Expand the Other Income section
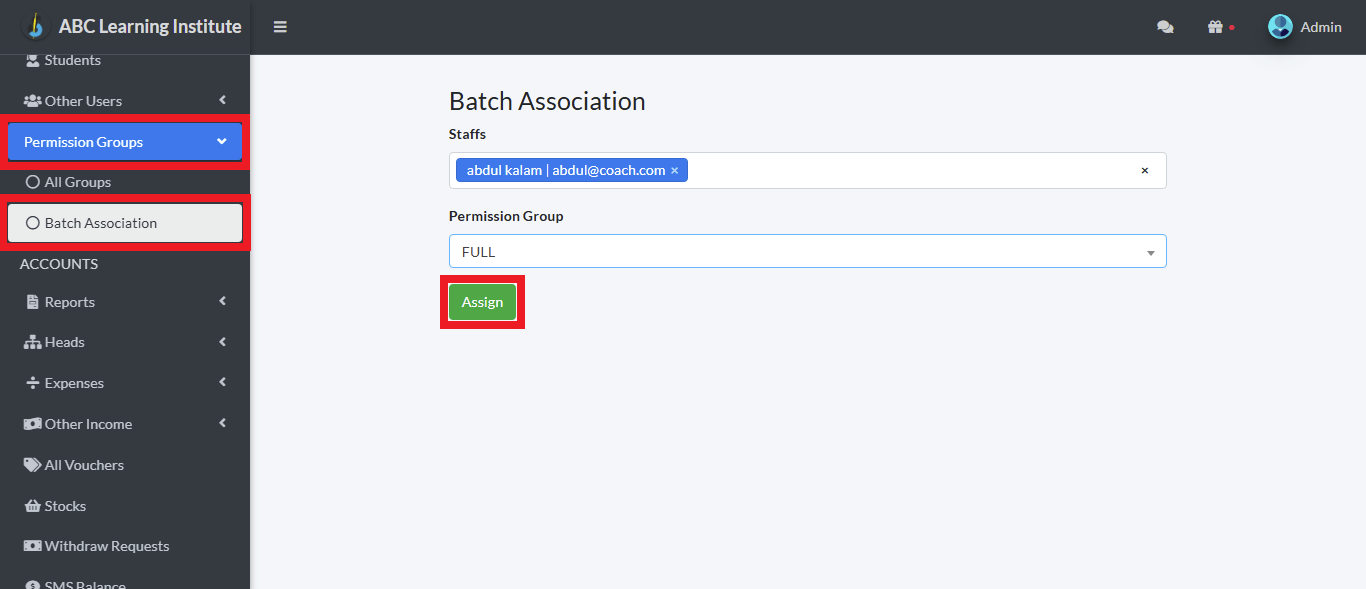This screenshot has width=1366, height=589. (x=33, y=423)
